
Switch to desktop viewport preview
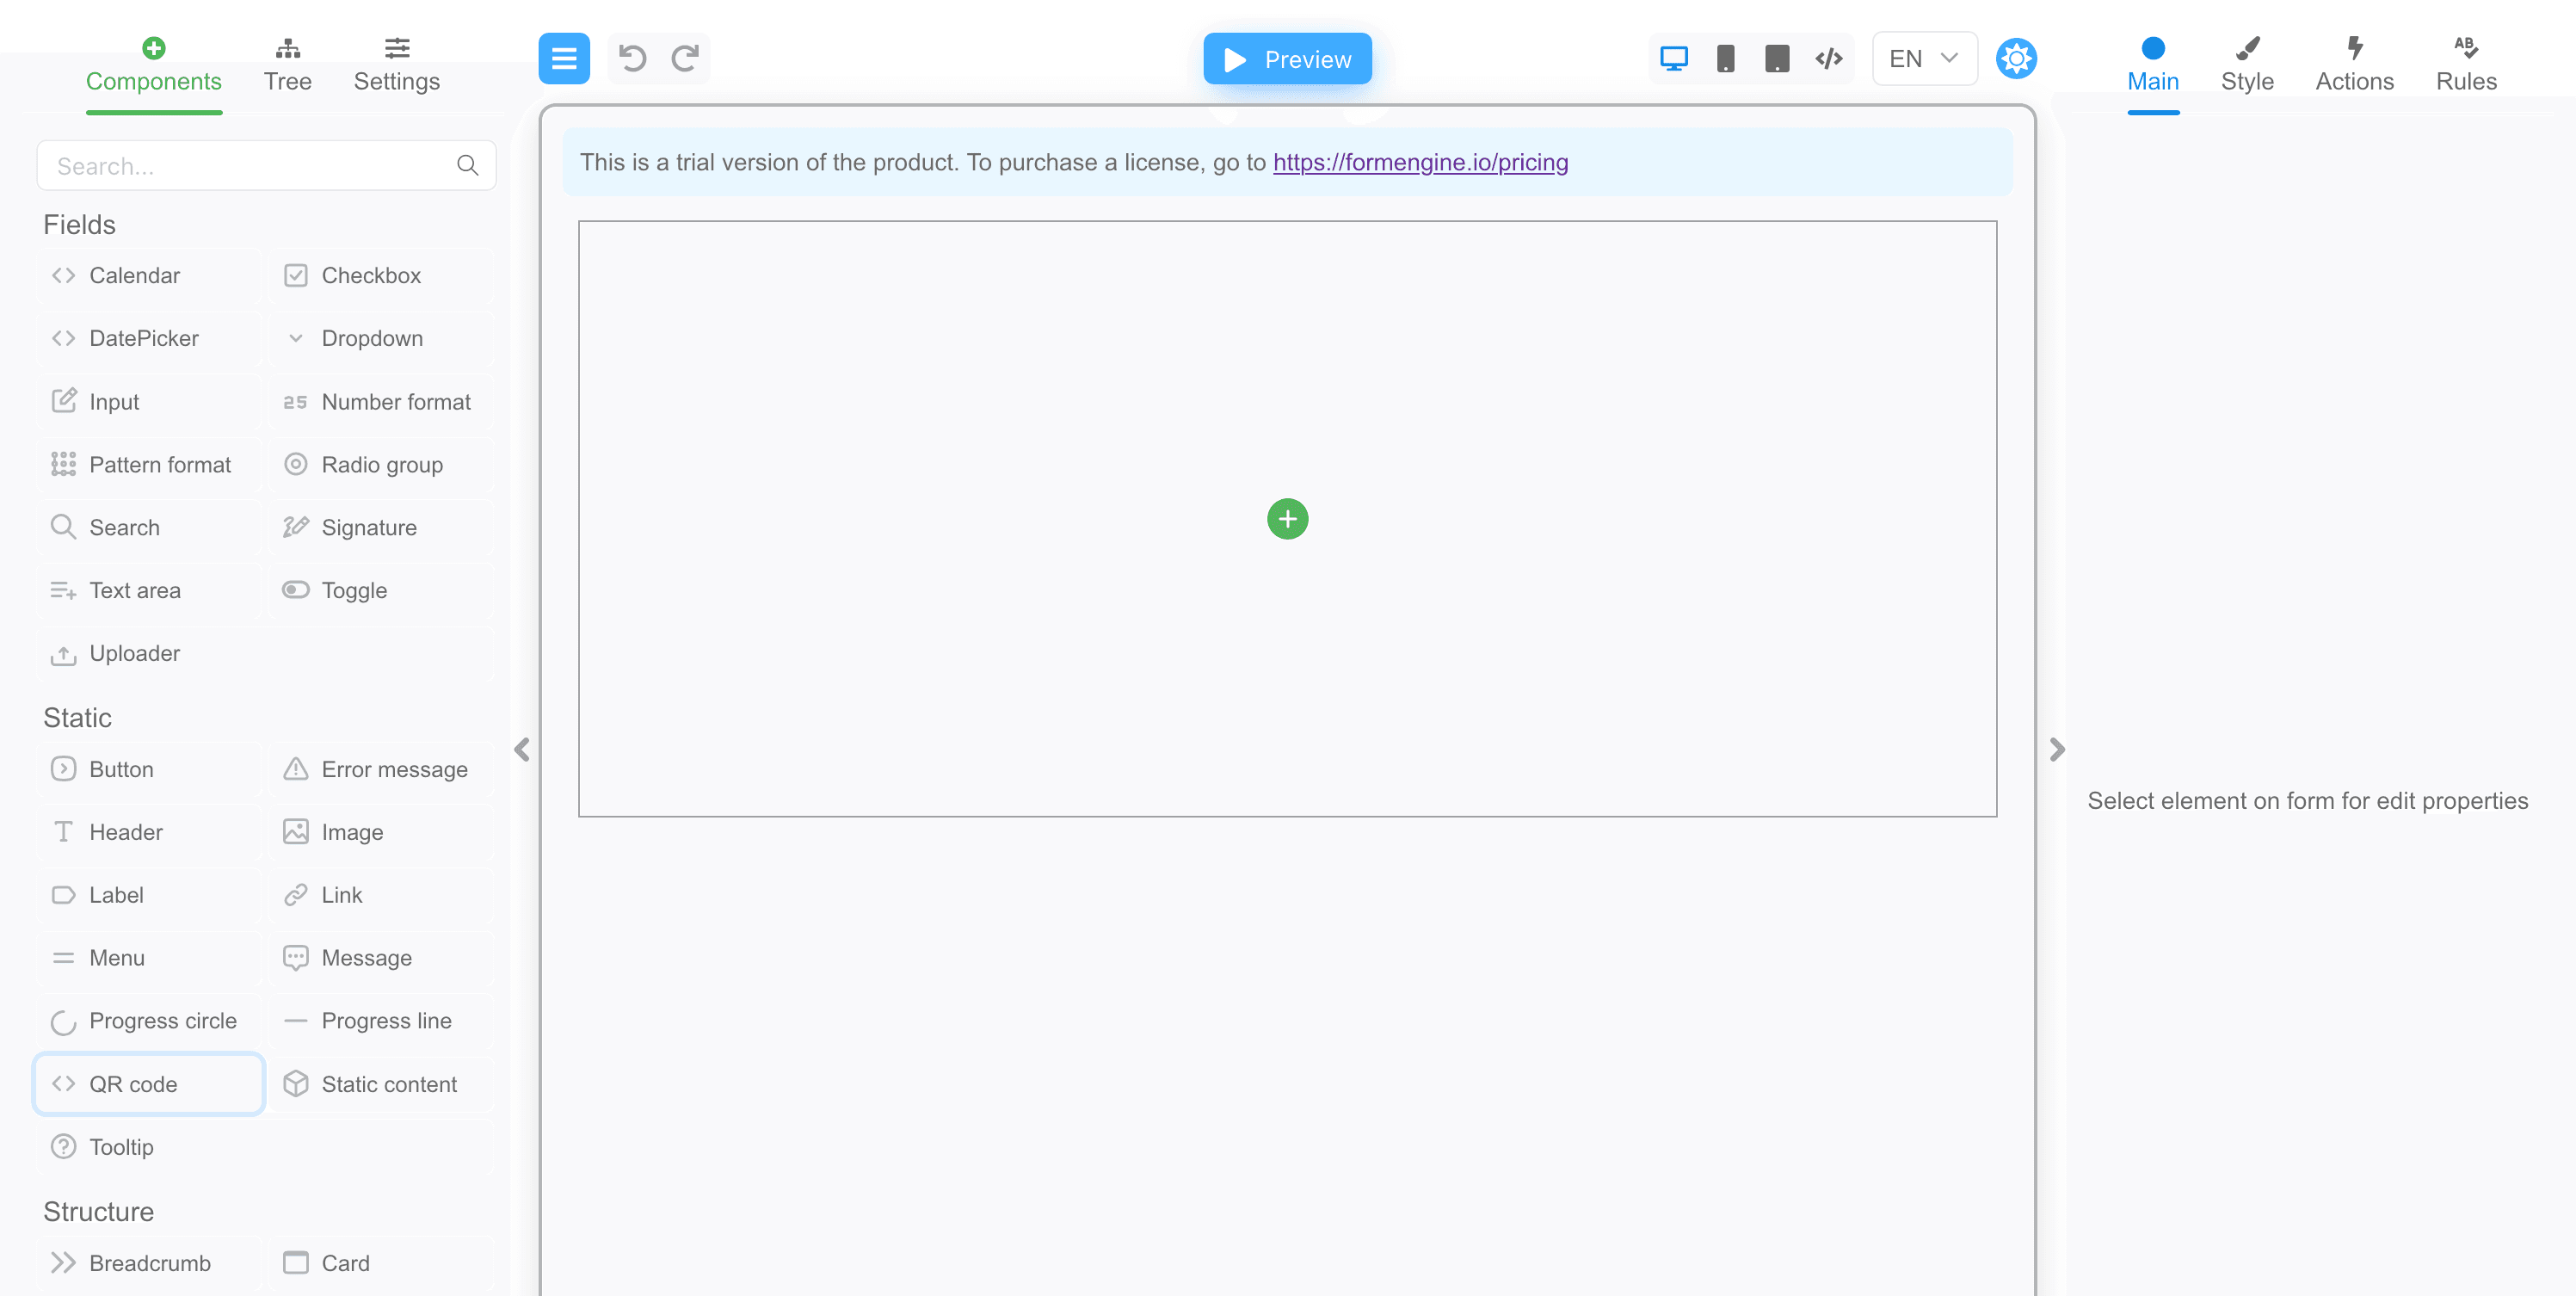(x=1674, y=58)
